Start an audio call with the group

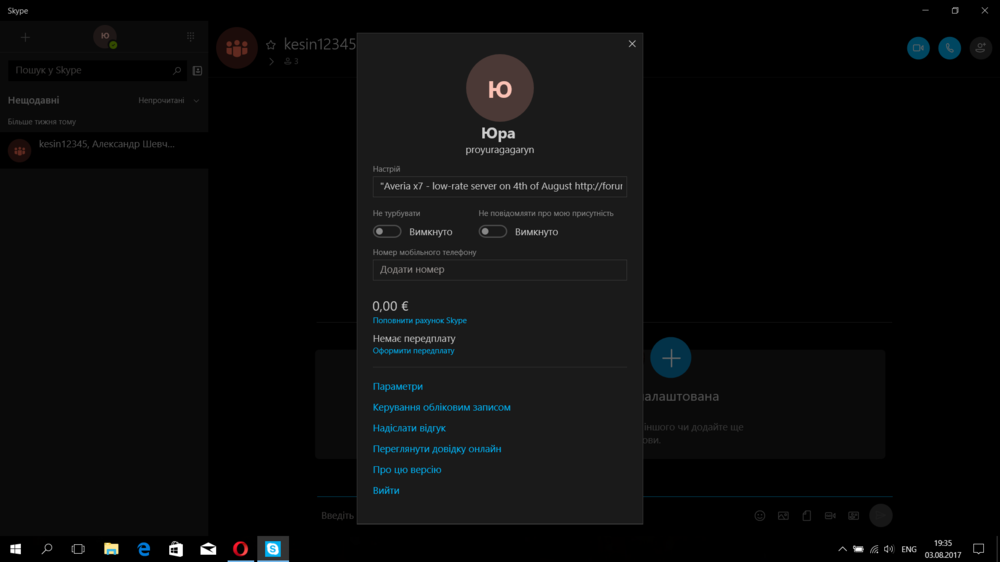(x=949, y=47)
